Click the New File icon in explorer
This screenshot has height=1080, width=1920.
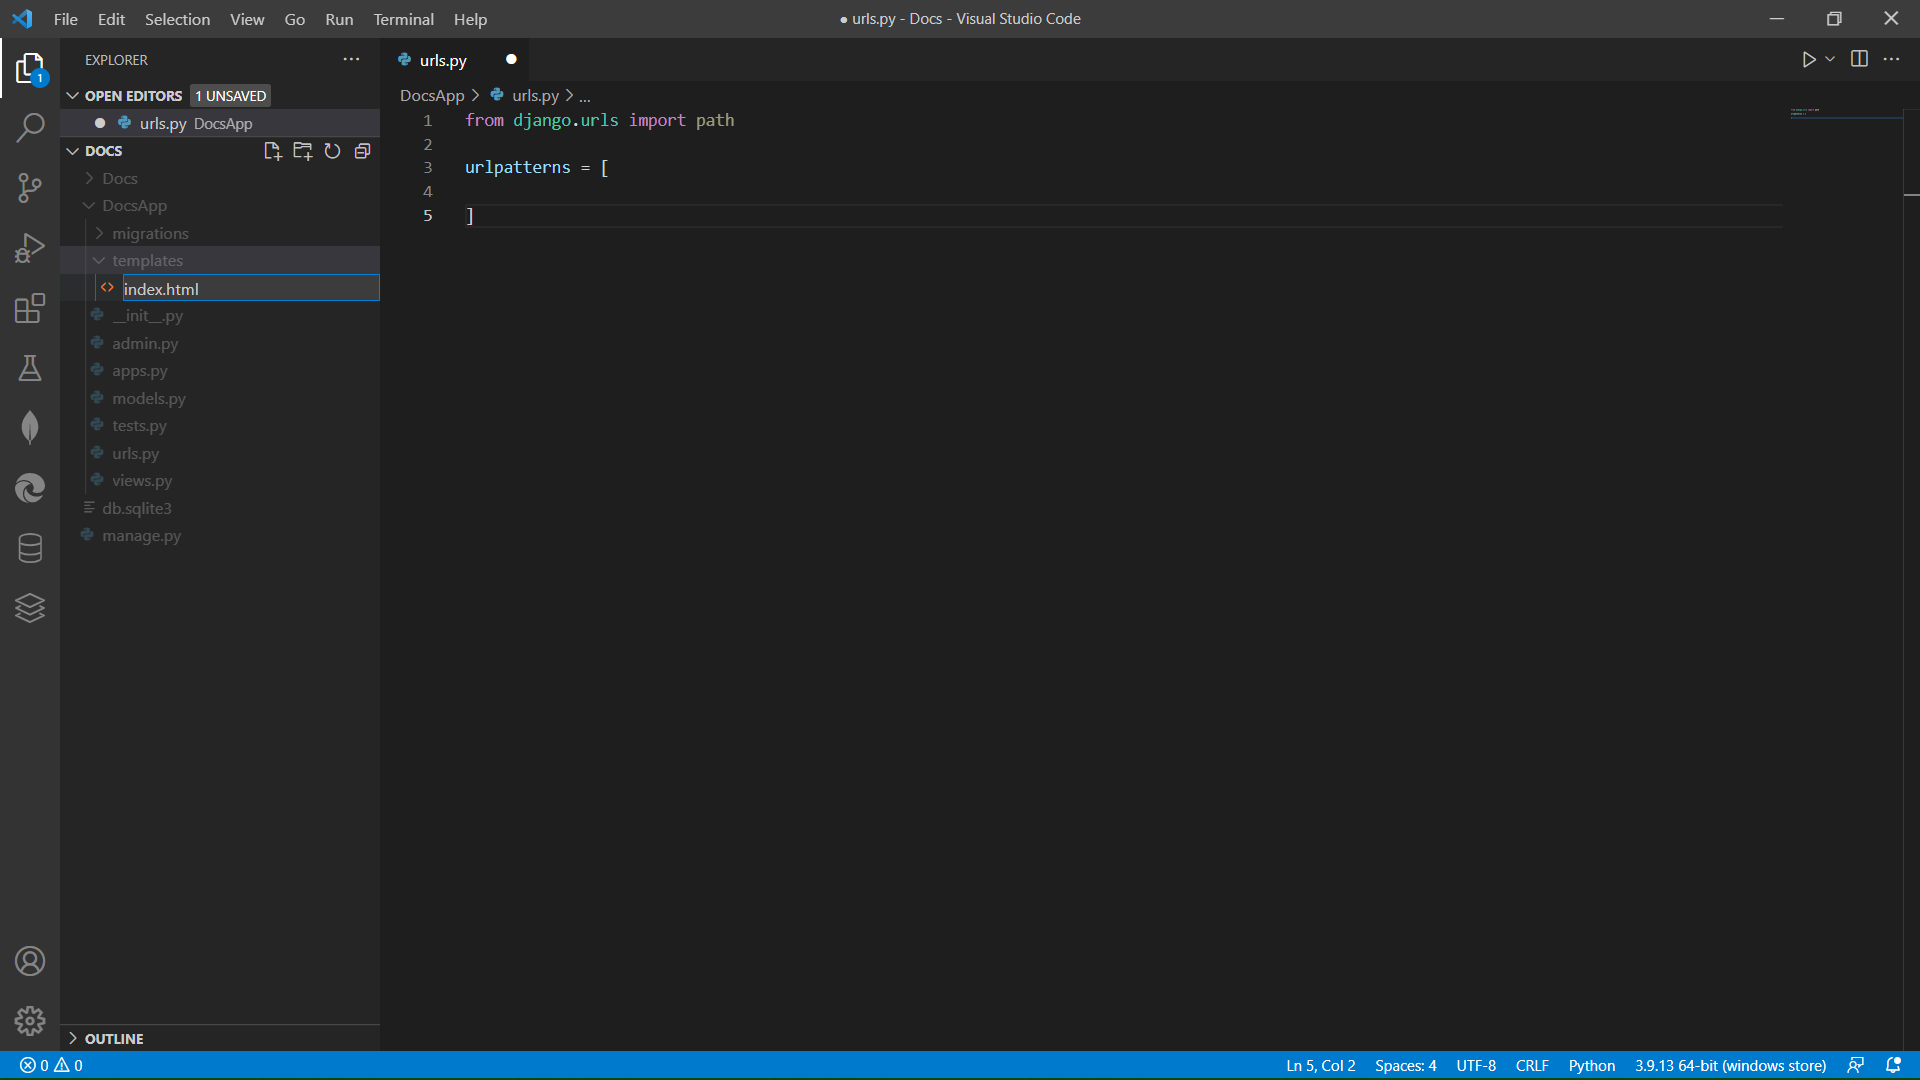pyautogui.click(x=272, y=151)
